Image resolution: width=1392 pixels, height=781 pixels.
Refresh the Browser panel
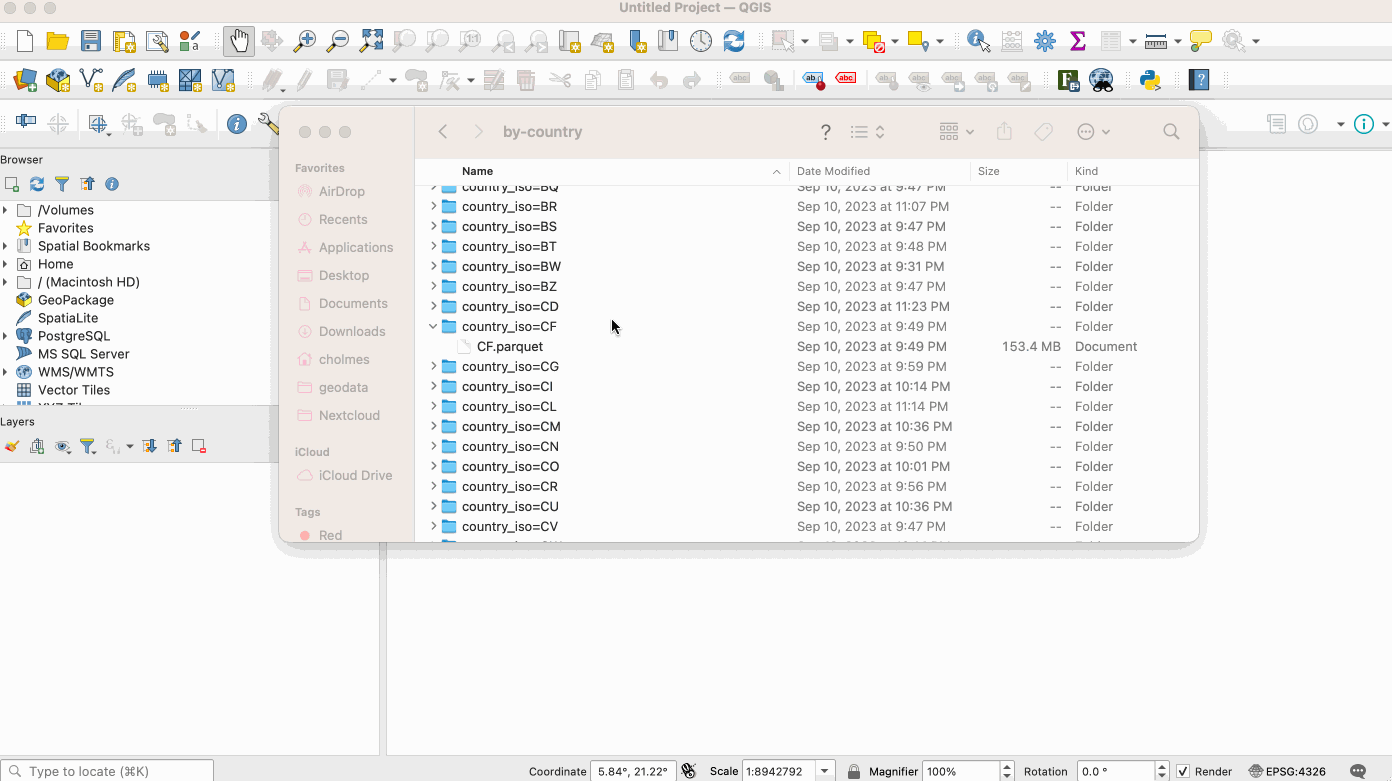click(x=37, y=184)
